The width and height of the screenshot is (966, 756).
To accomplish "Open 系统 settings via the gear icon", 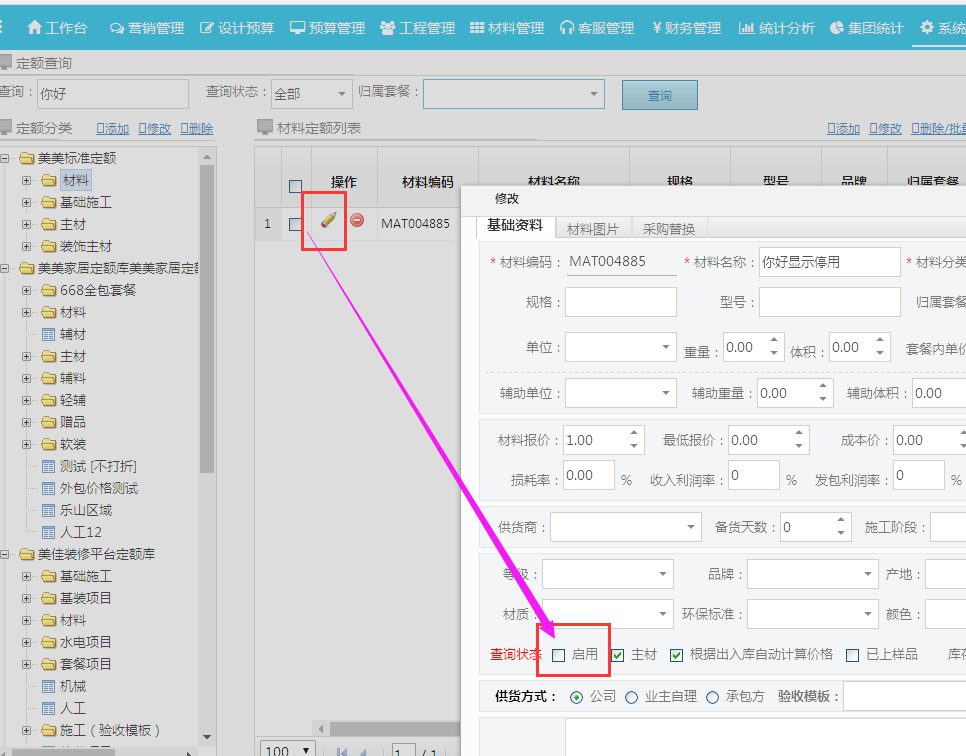I will (x=928, y=27).
